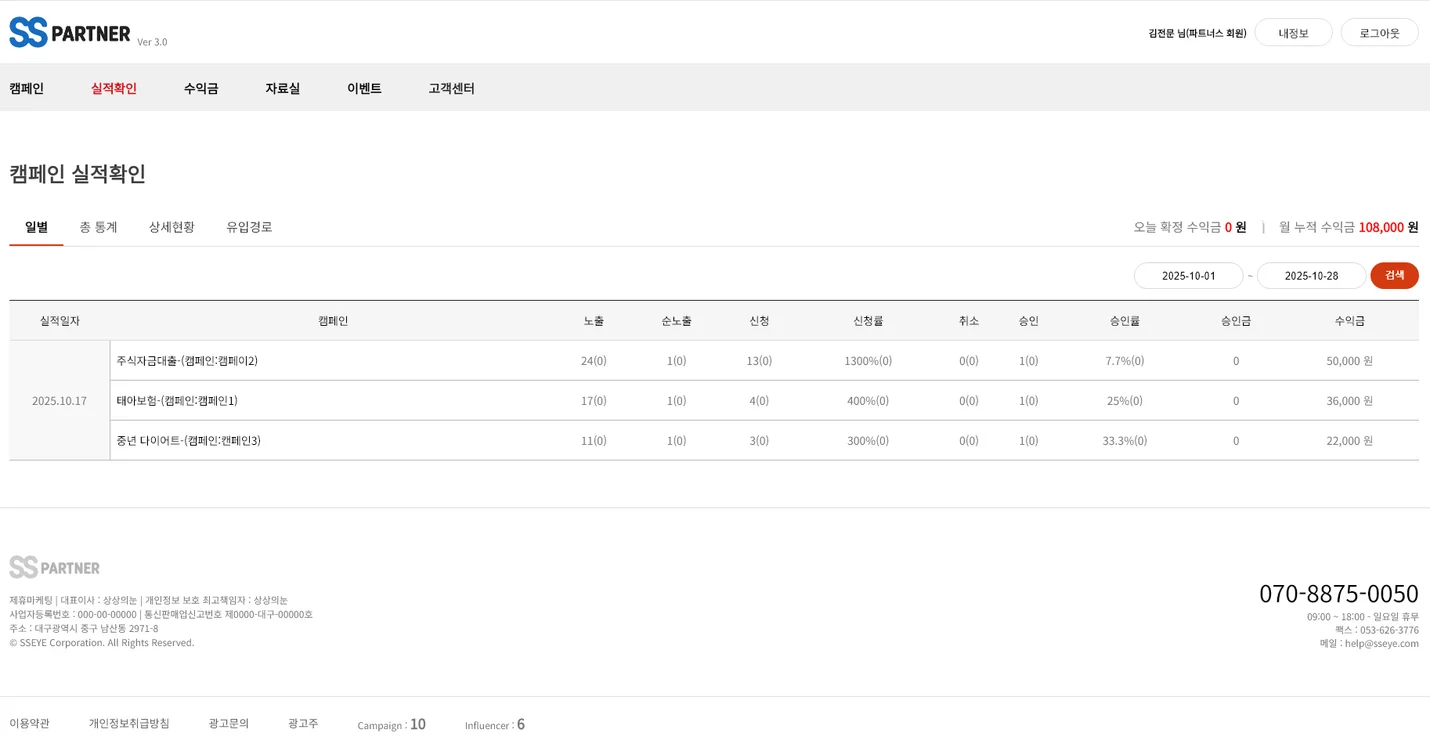Click the end date field 2025-10-28
The image size is (1430, 744).
pos(1311,276)
